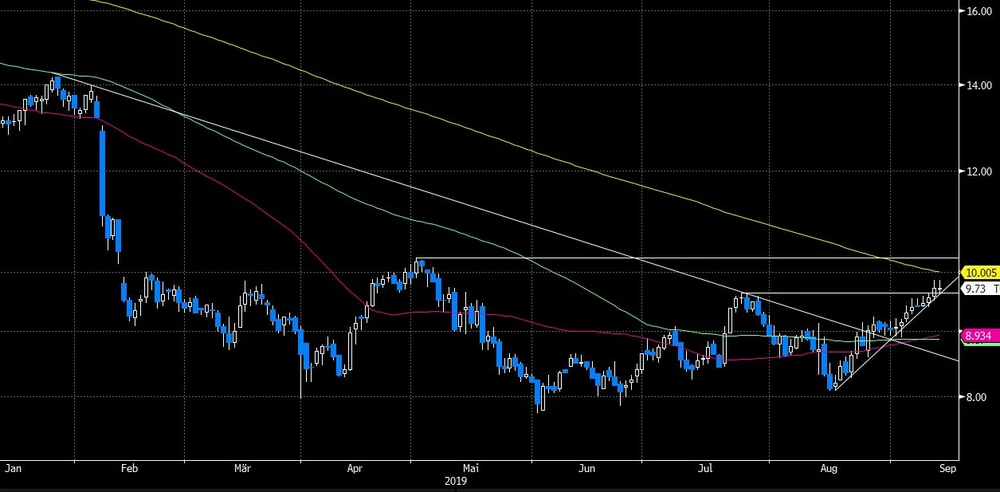Select the yellow 10.005 price tag
Image resolution: width=1000 pixels, height=492 pixels.
pyautogui.click(x=981, y=272)
